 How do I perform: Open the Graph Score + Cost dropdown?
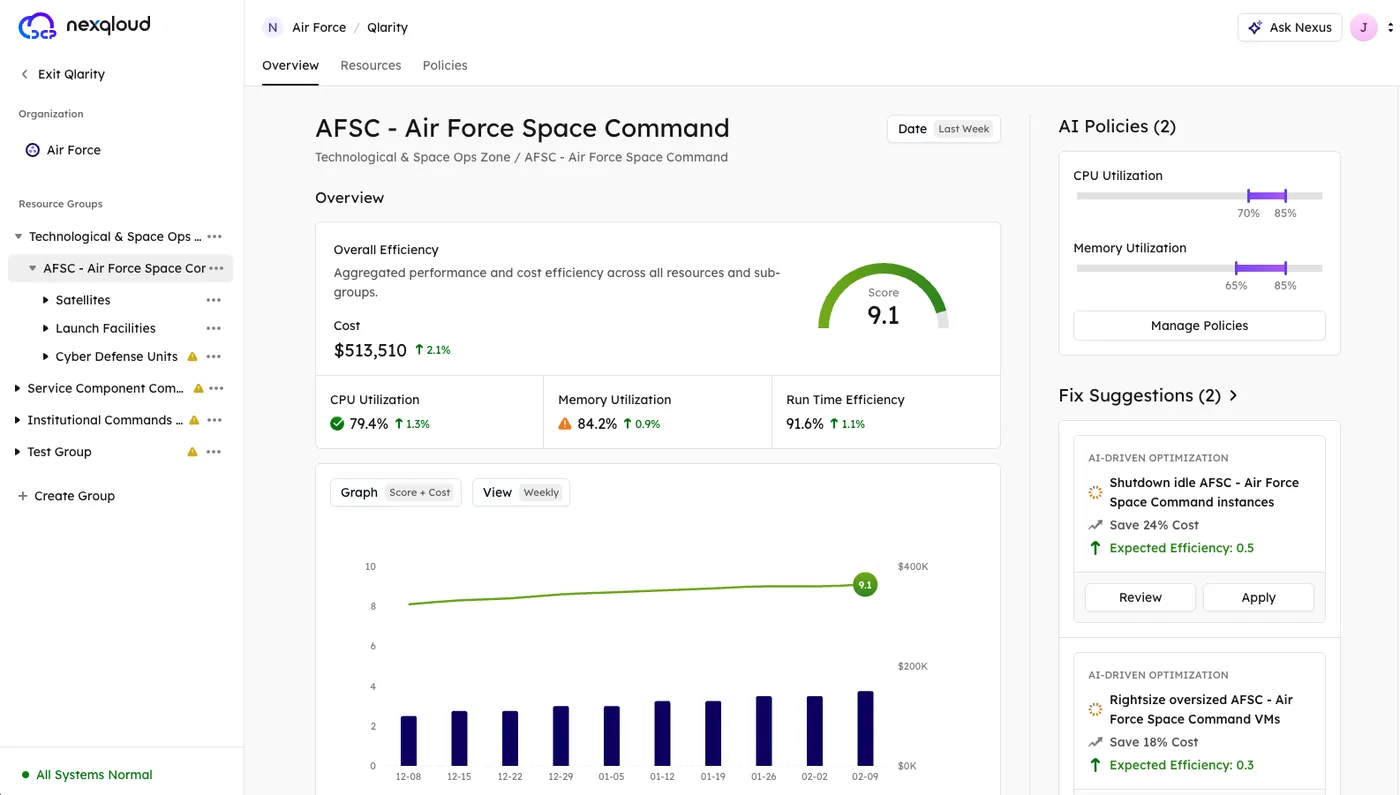396,492
